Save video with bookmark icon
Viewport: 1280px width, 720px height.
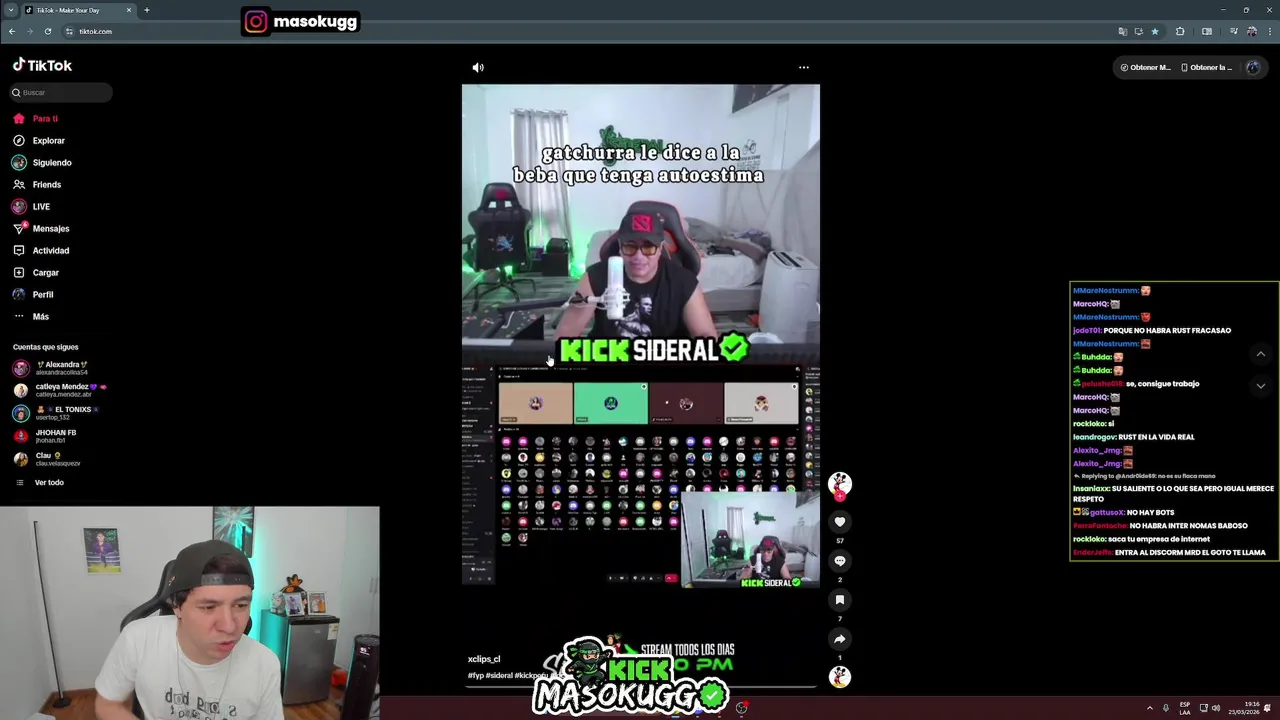tap(840, 600)
